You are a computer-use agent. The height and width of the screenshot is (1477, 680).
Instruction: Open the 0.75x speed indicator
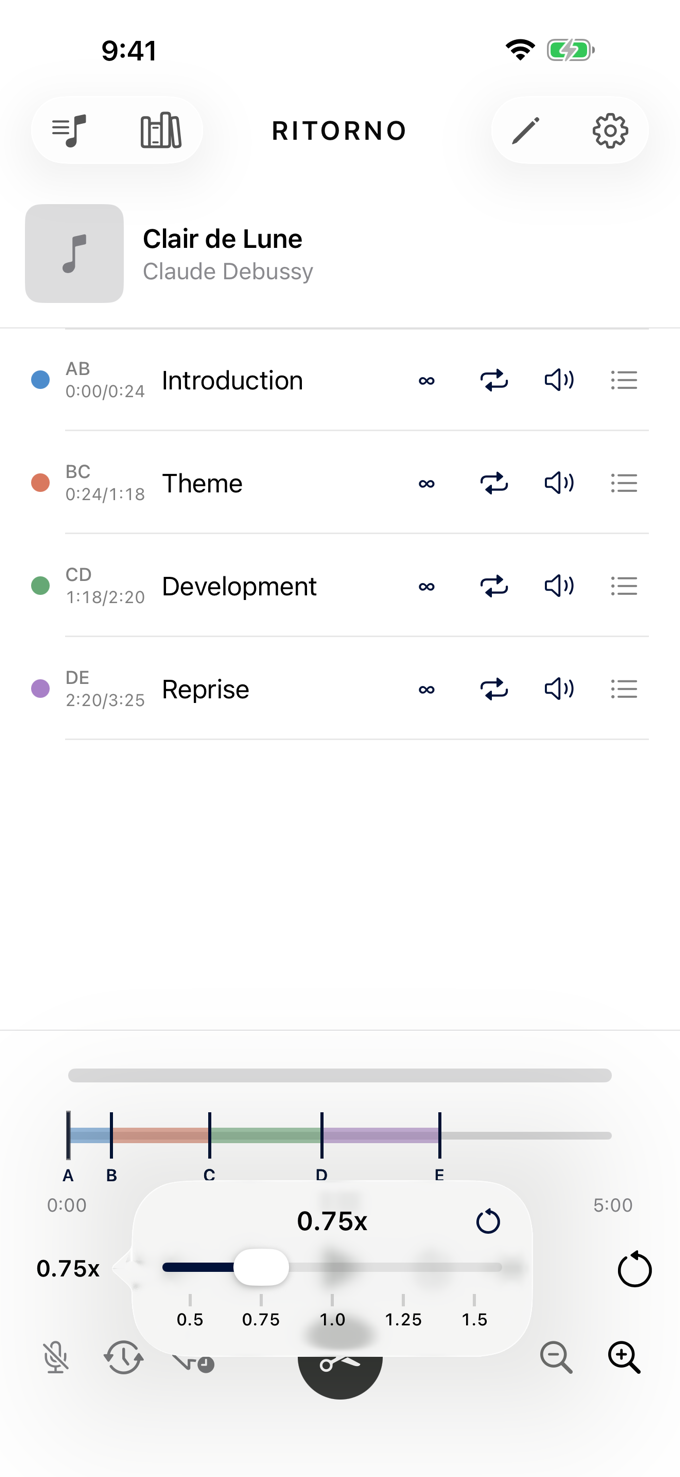pos(68,1269)
